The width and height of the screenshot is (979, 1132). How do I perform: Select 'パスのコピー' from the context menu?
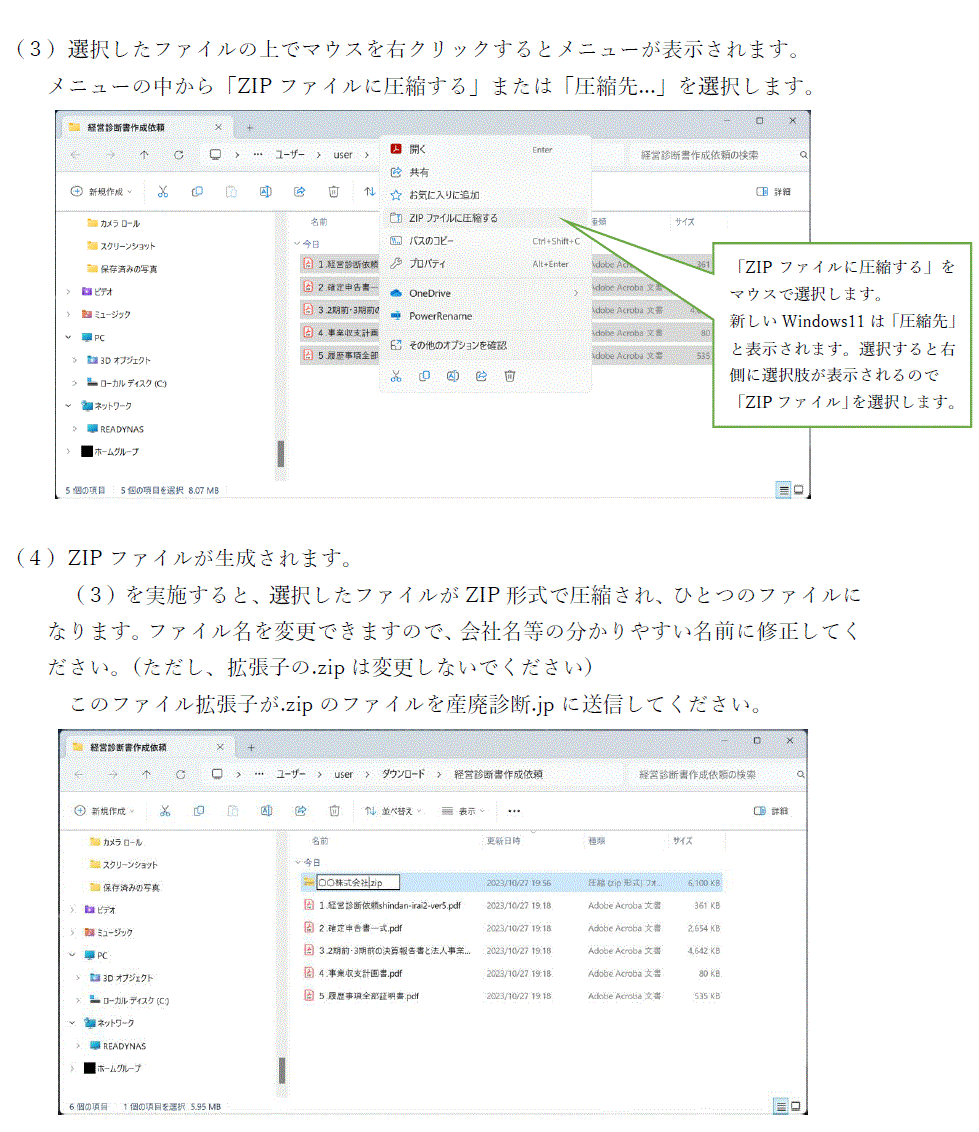coord(431,241)
